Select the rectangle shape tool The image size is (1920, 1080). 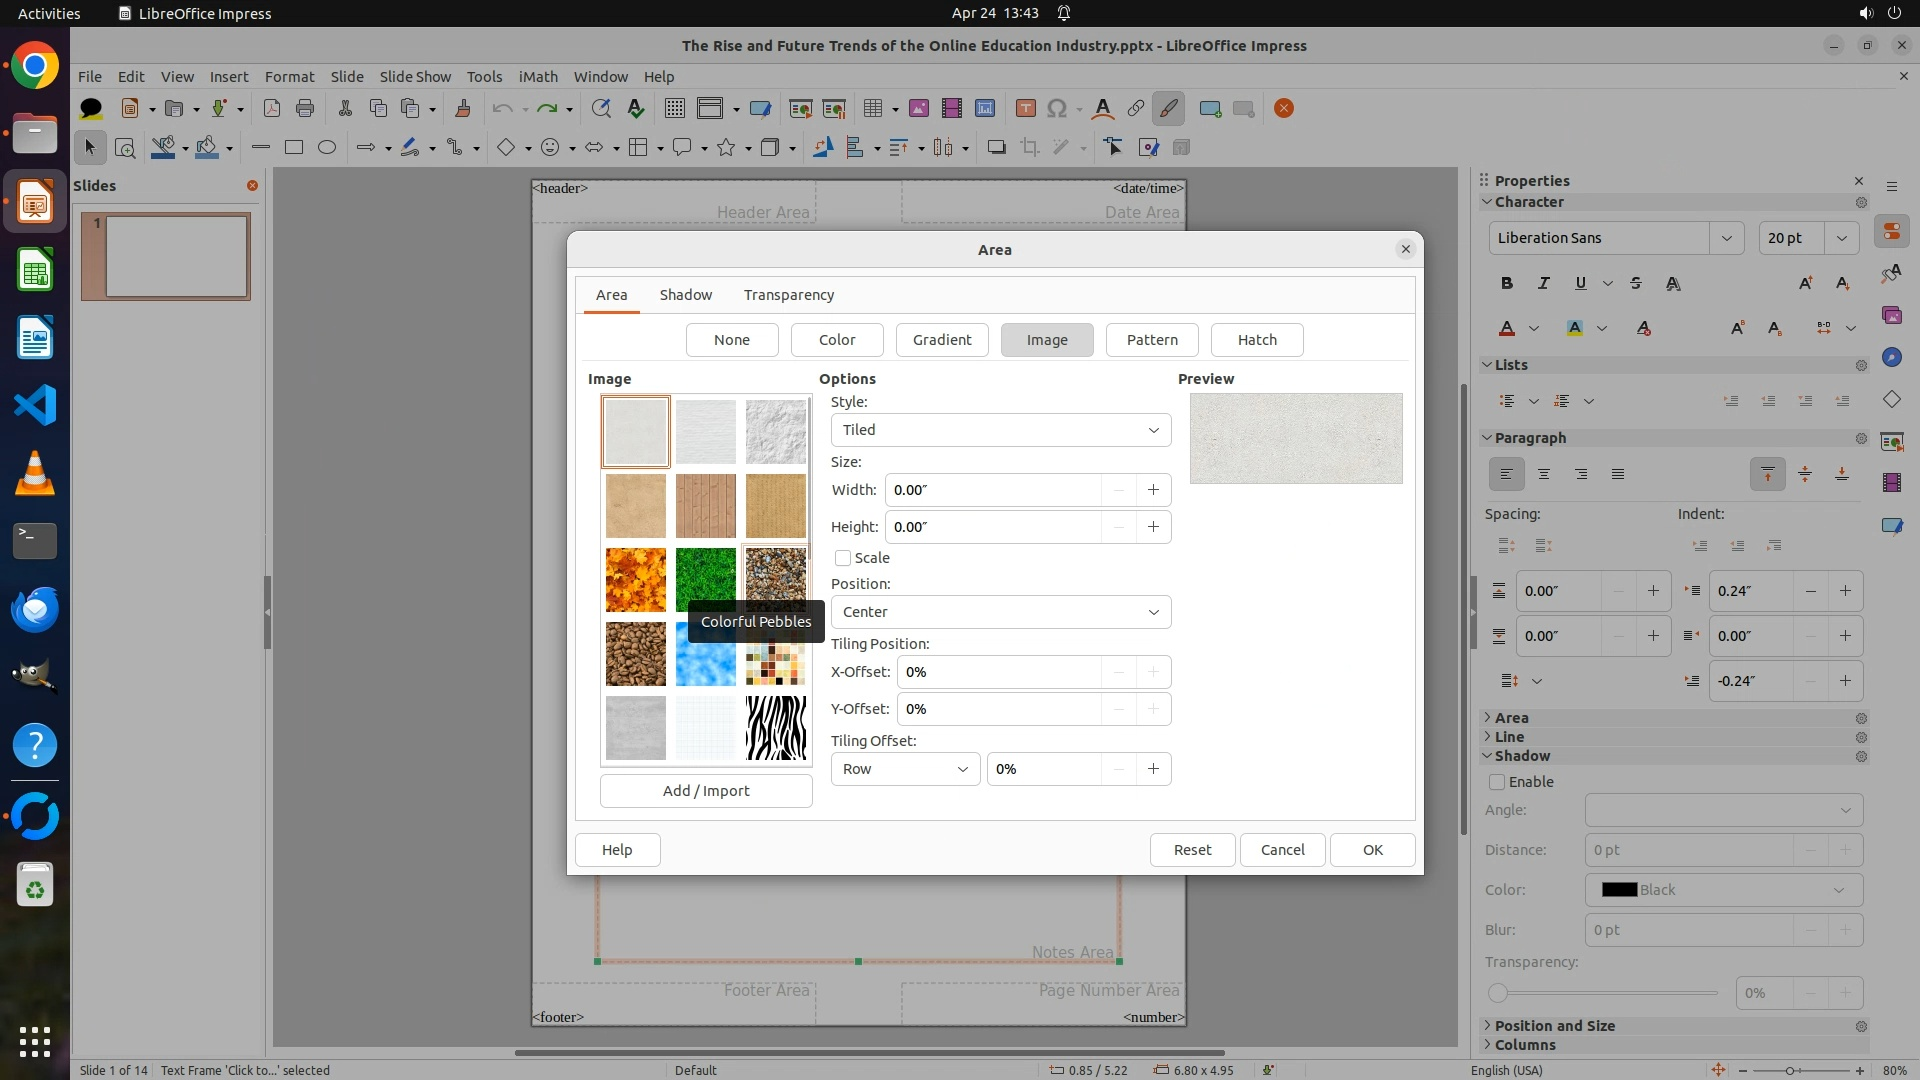tap(294, 147)
